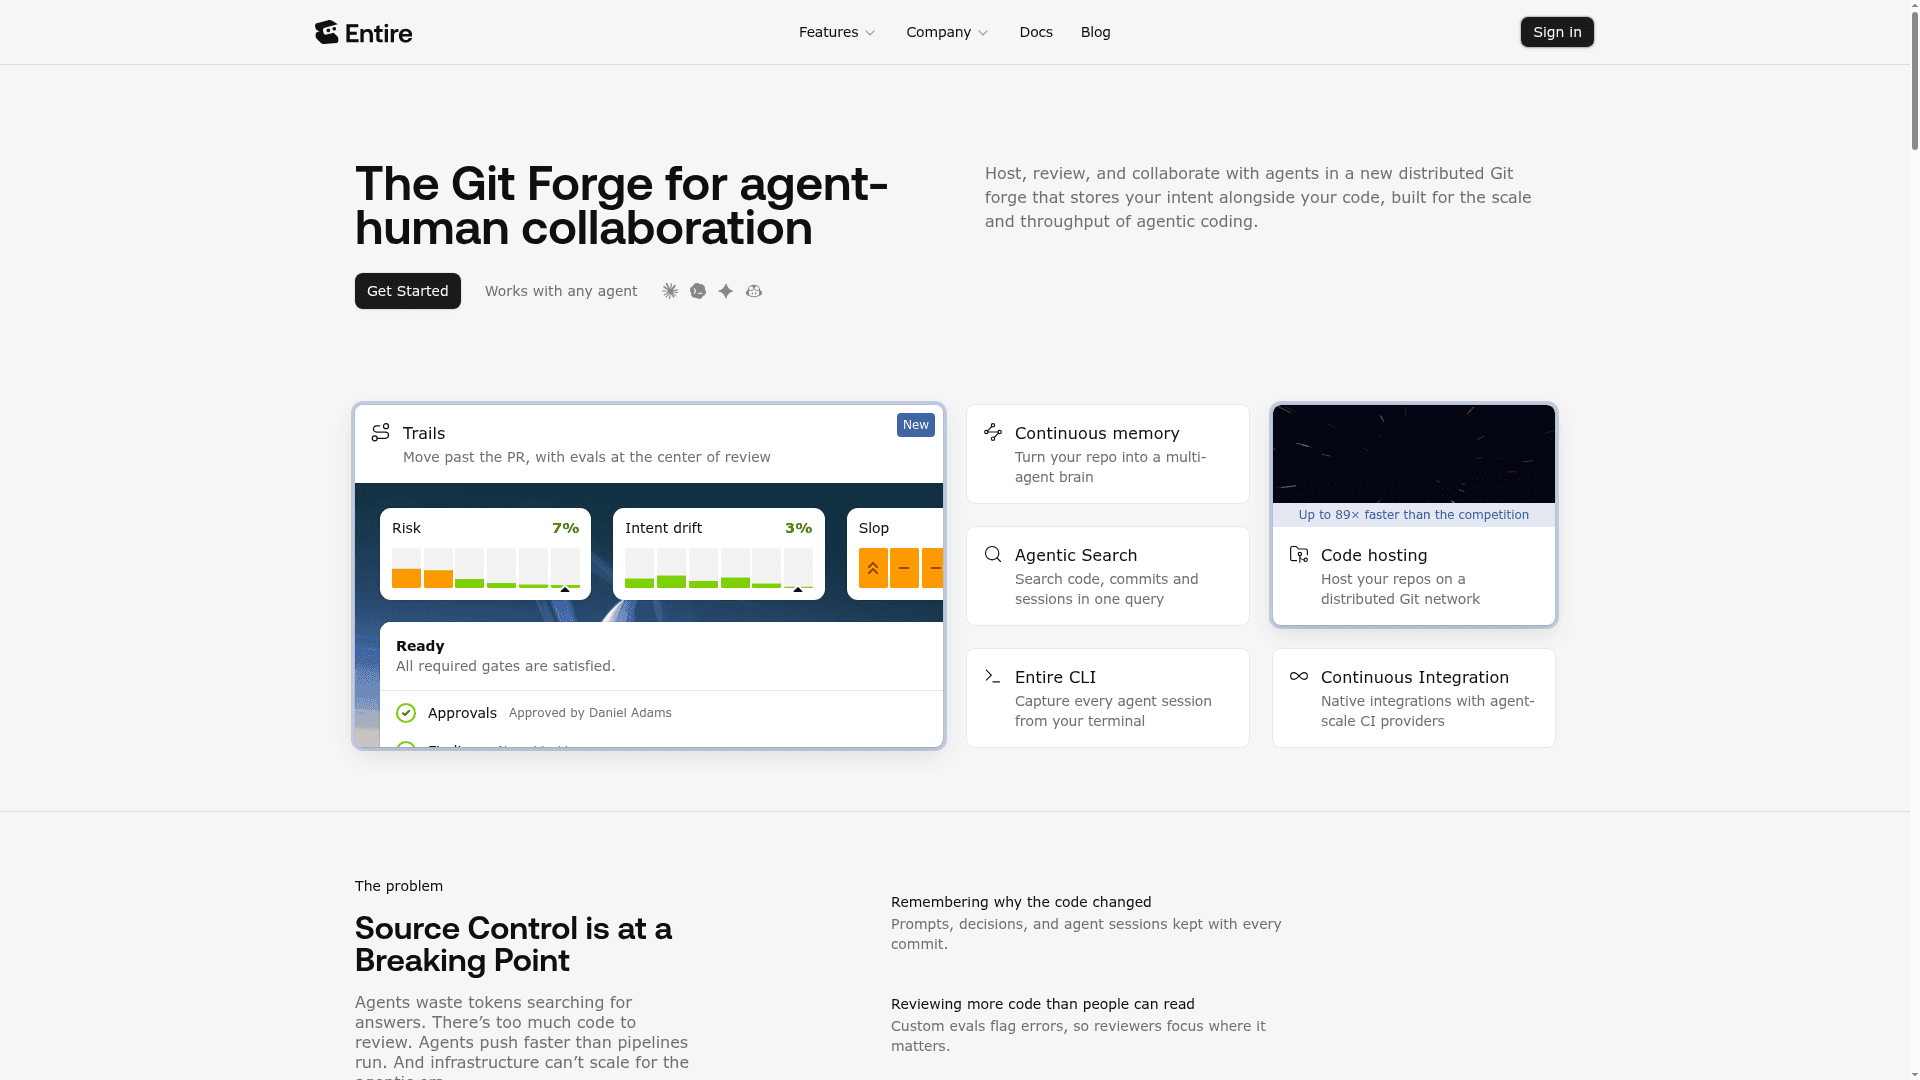Expand the Company menu chevron

click(x=983, y=33)
